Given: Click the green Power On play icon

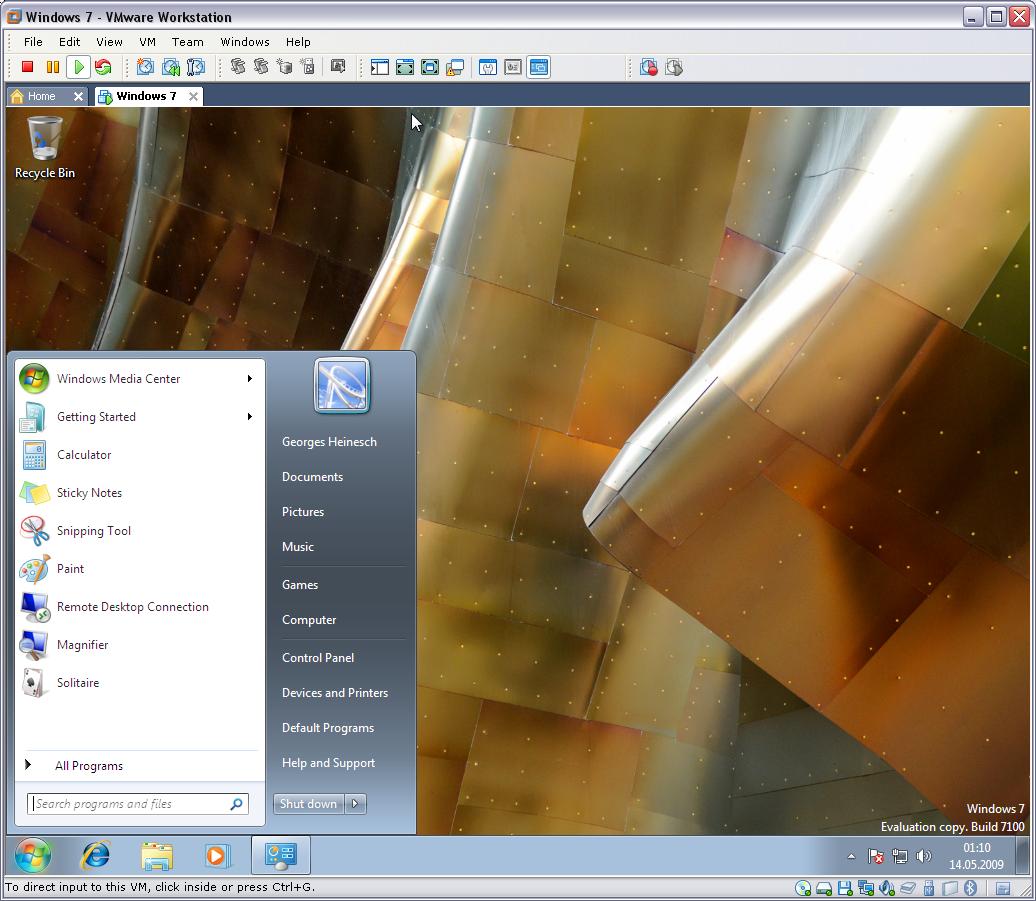Looking at the screenshot, I should coord(79,67).
